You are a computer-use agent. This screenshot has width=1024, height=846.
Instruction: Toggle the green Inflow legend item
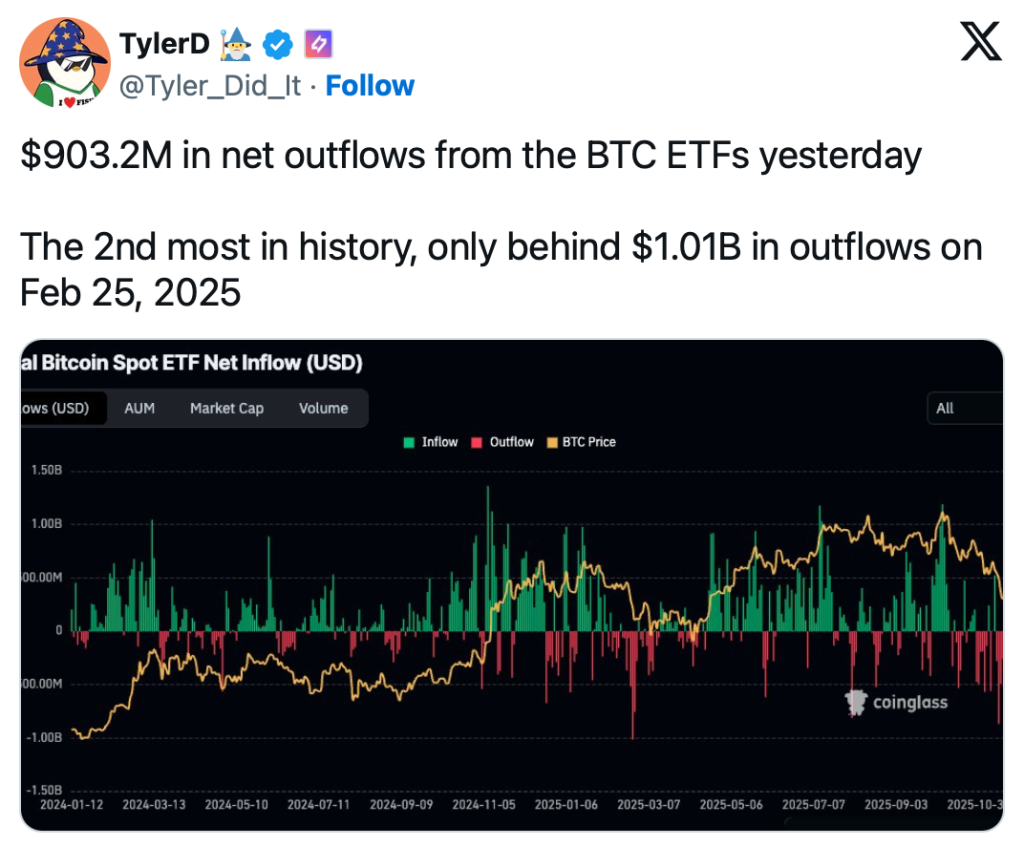[431, 442]
